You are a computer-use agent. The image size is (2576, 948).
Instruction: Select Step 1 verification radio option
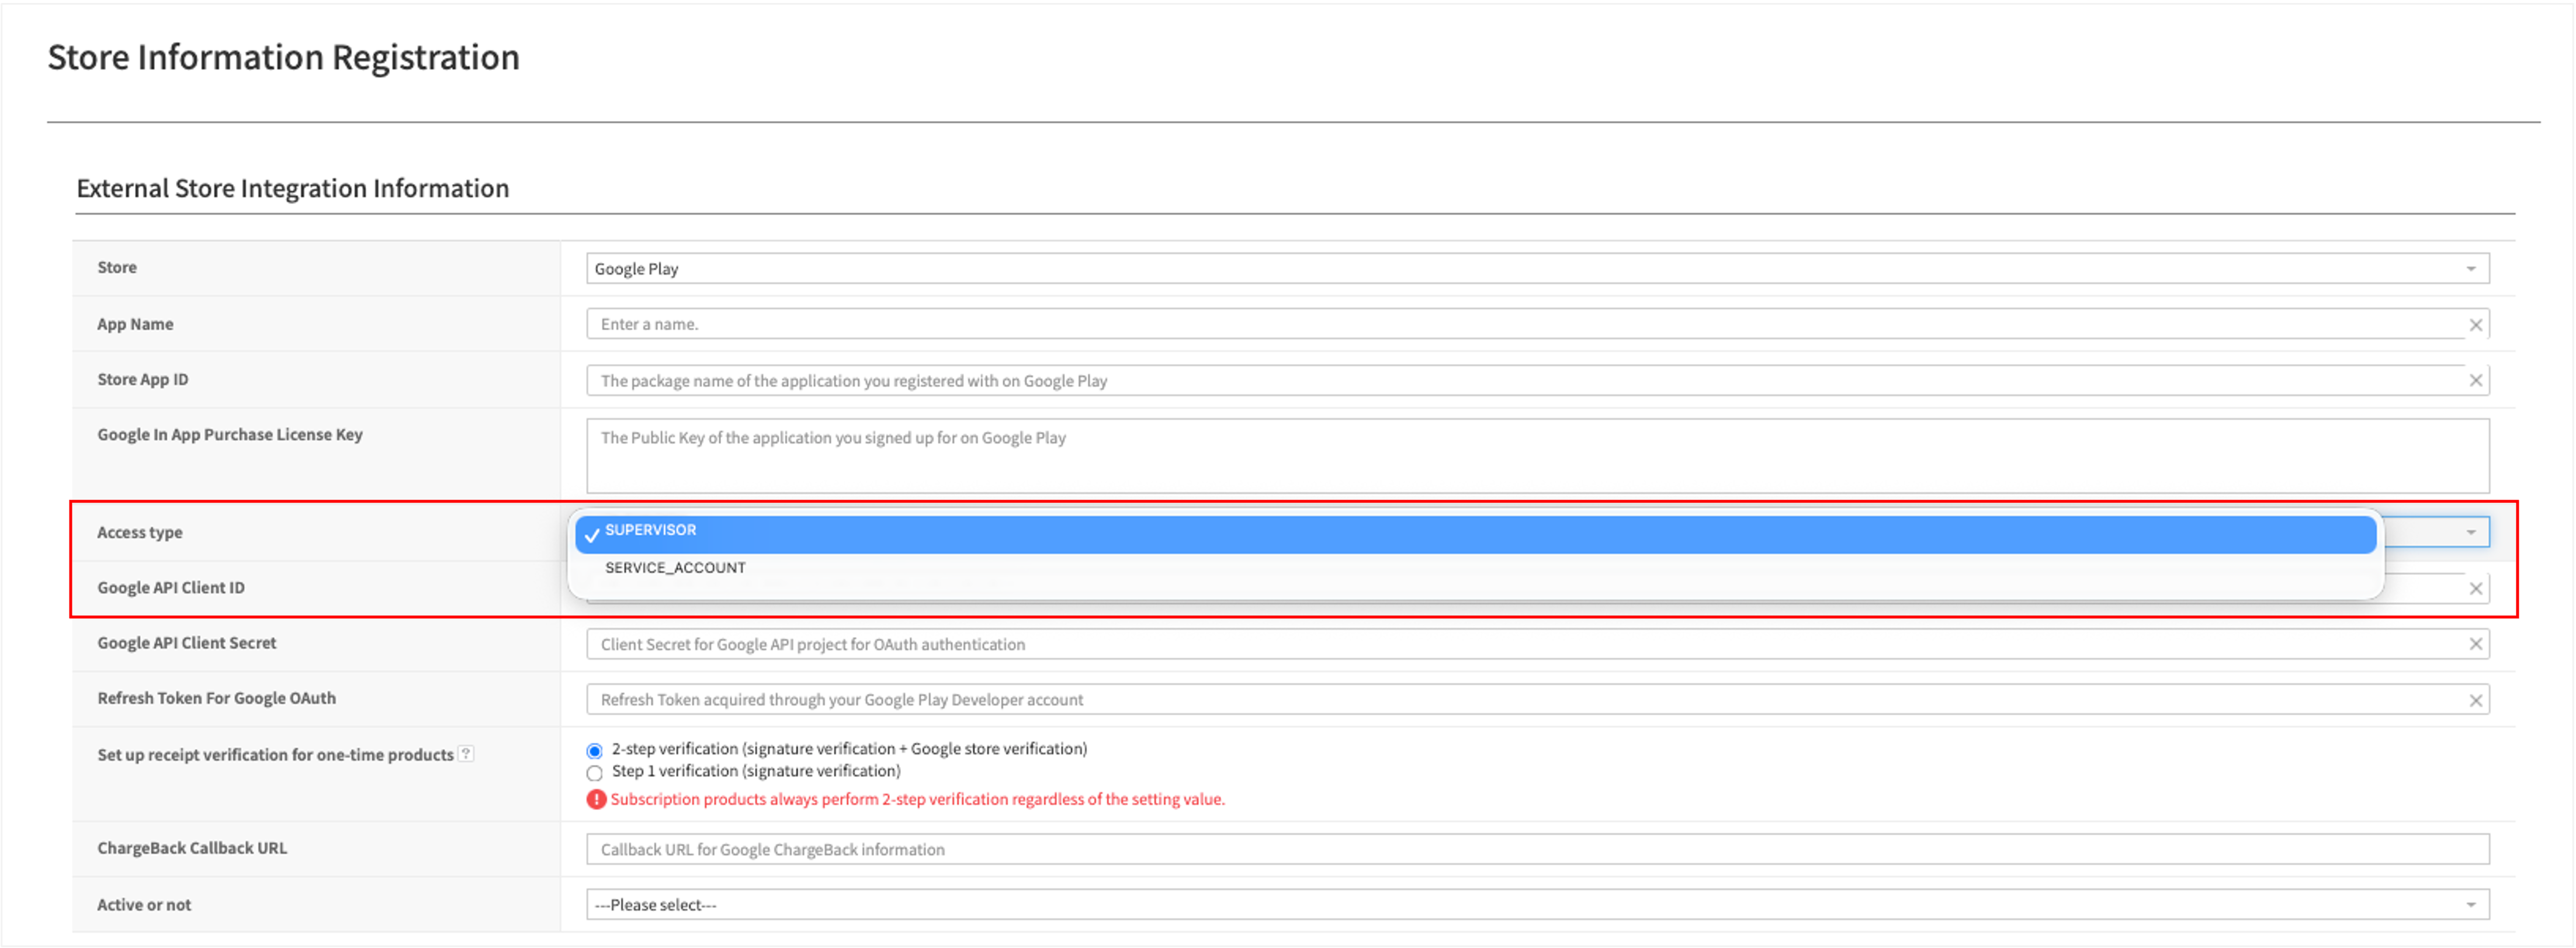[x=594, y=773]
